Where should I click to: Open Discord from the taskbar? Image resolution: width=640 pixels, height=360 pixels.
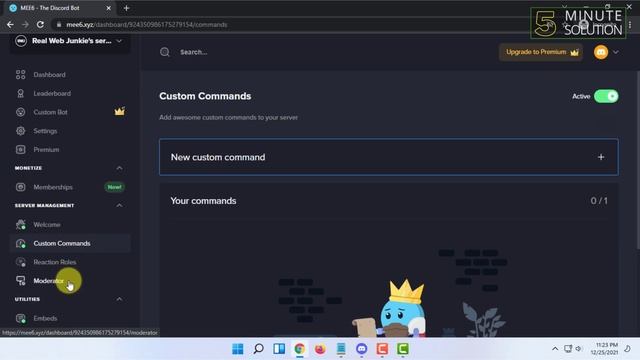pos(362,349)
